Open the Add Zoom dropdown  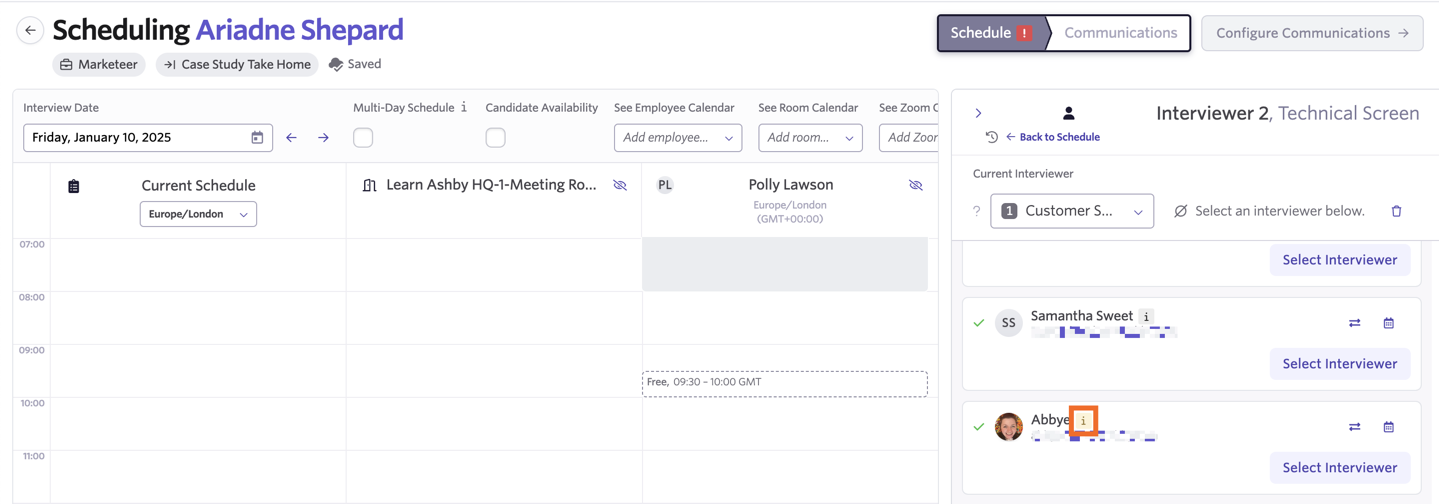(908, 137)
